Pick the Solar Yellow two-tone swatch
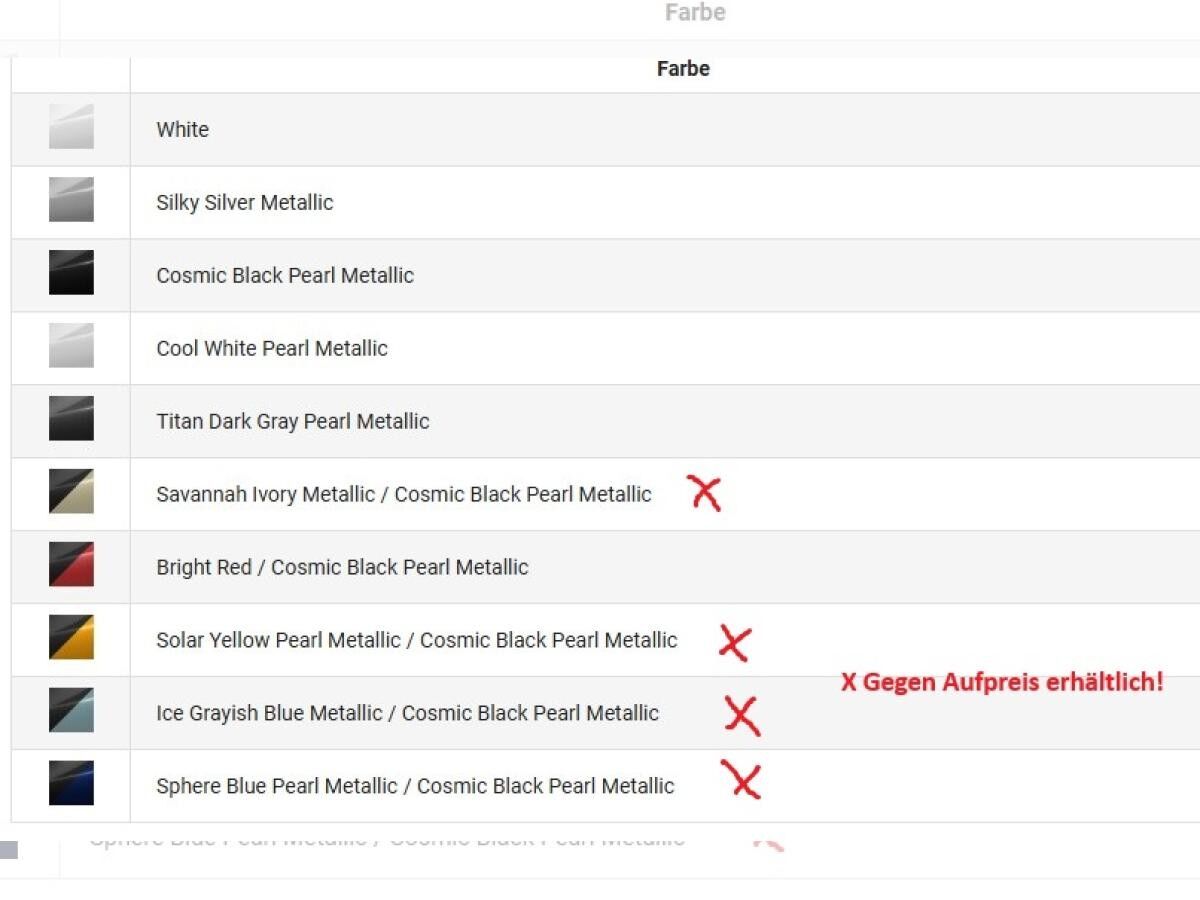The width and height of the screenshot is (1200, 900). (71, 638)
